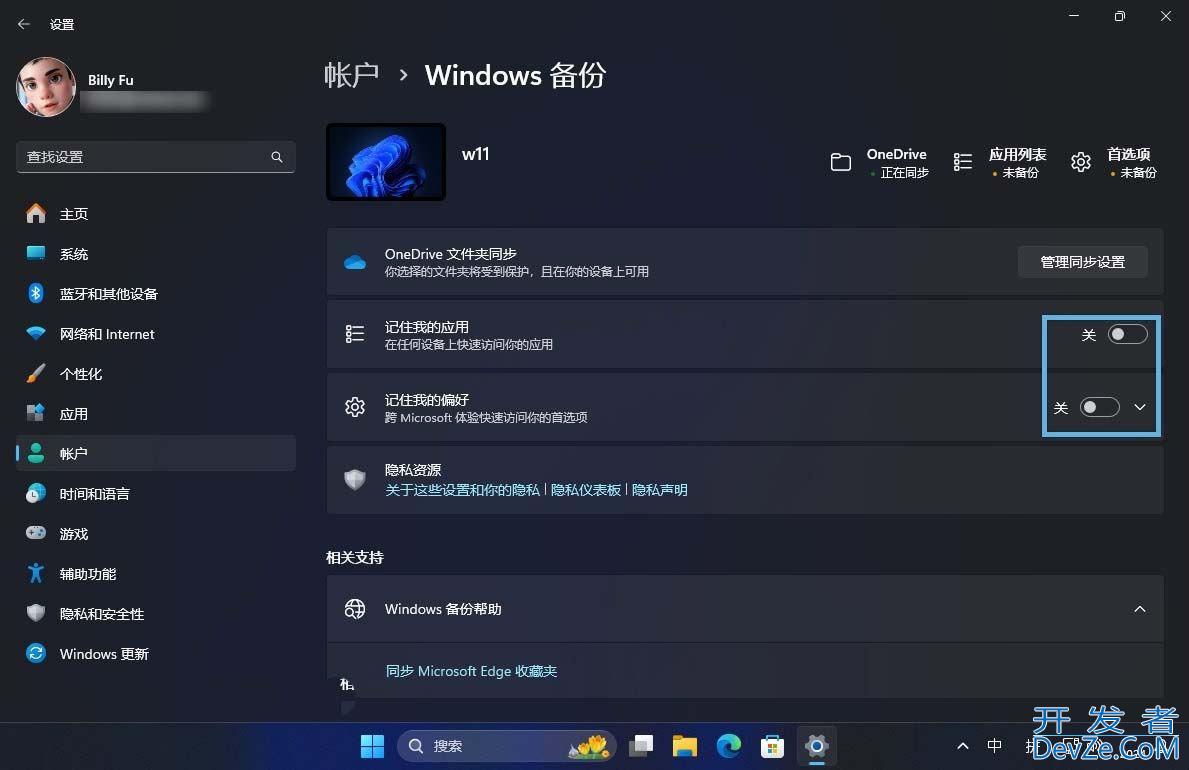Open 关于这些设置和你的隐私 link
This screenshot has height=770, width=1189.
pos(463,490)
